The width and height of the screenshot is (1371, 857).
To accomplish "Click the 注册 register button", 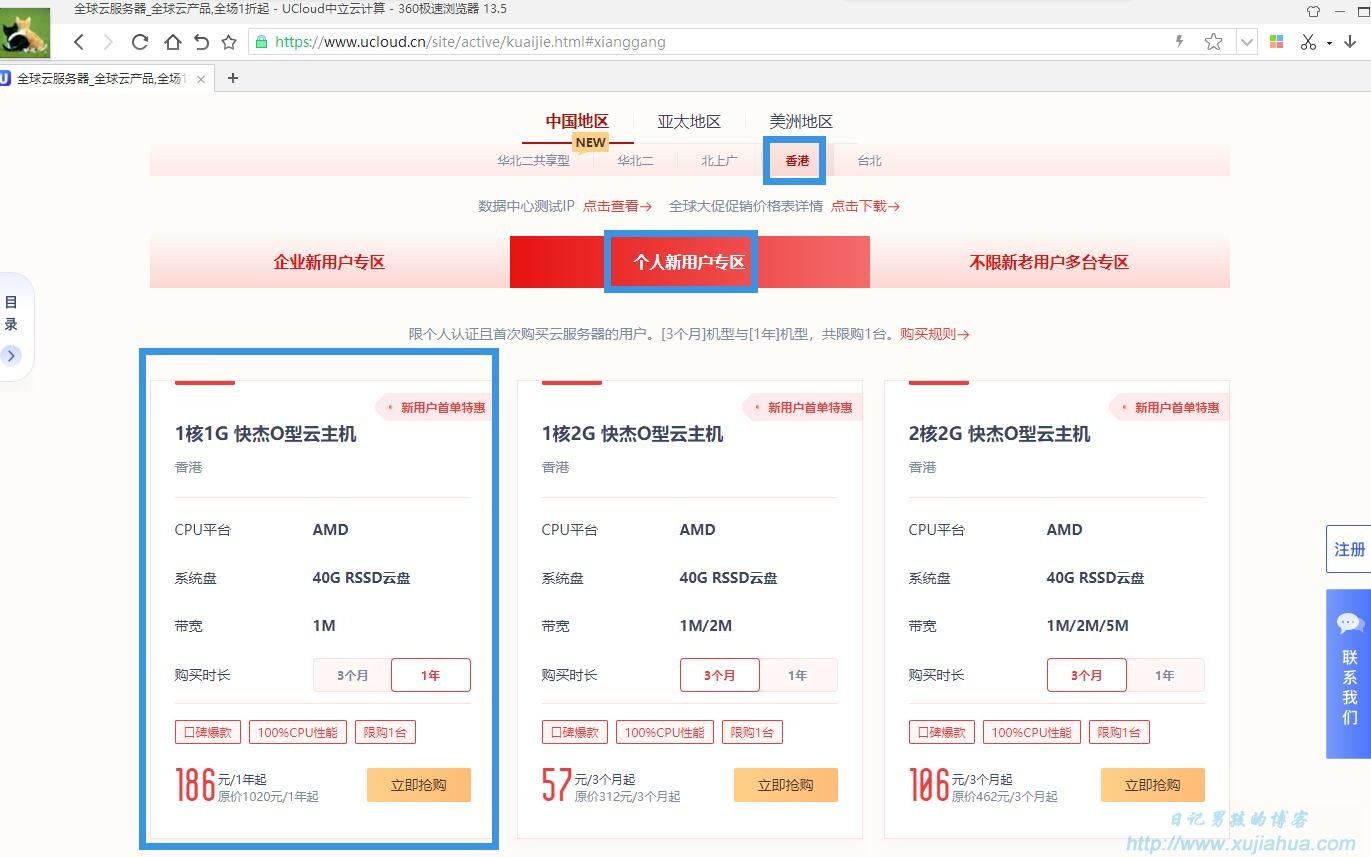I will (x=1349, y=549).
